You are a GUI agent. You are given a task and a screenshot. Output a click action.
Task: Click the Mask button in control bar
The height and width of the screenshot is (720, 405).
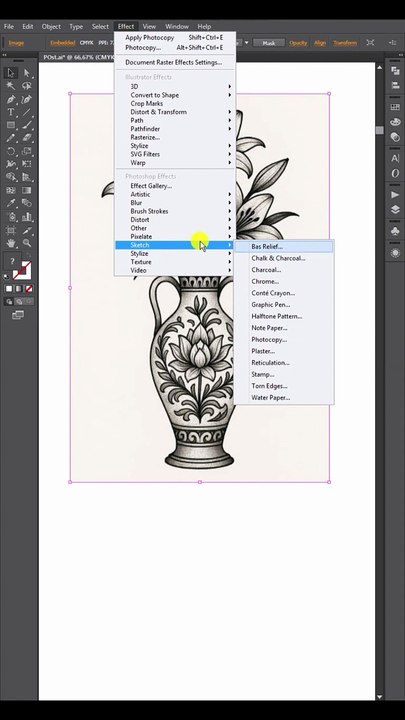point(269,43)
